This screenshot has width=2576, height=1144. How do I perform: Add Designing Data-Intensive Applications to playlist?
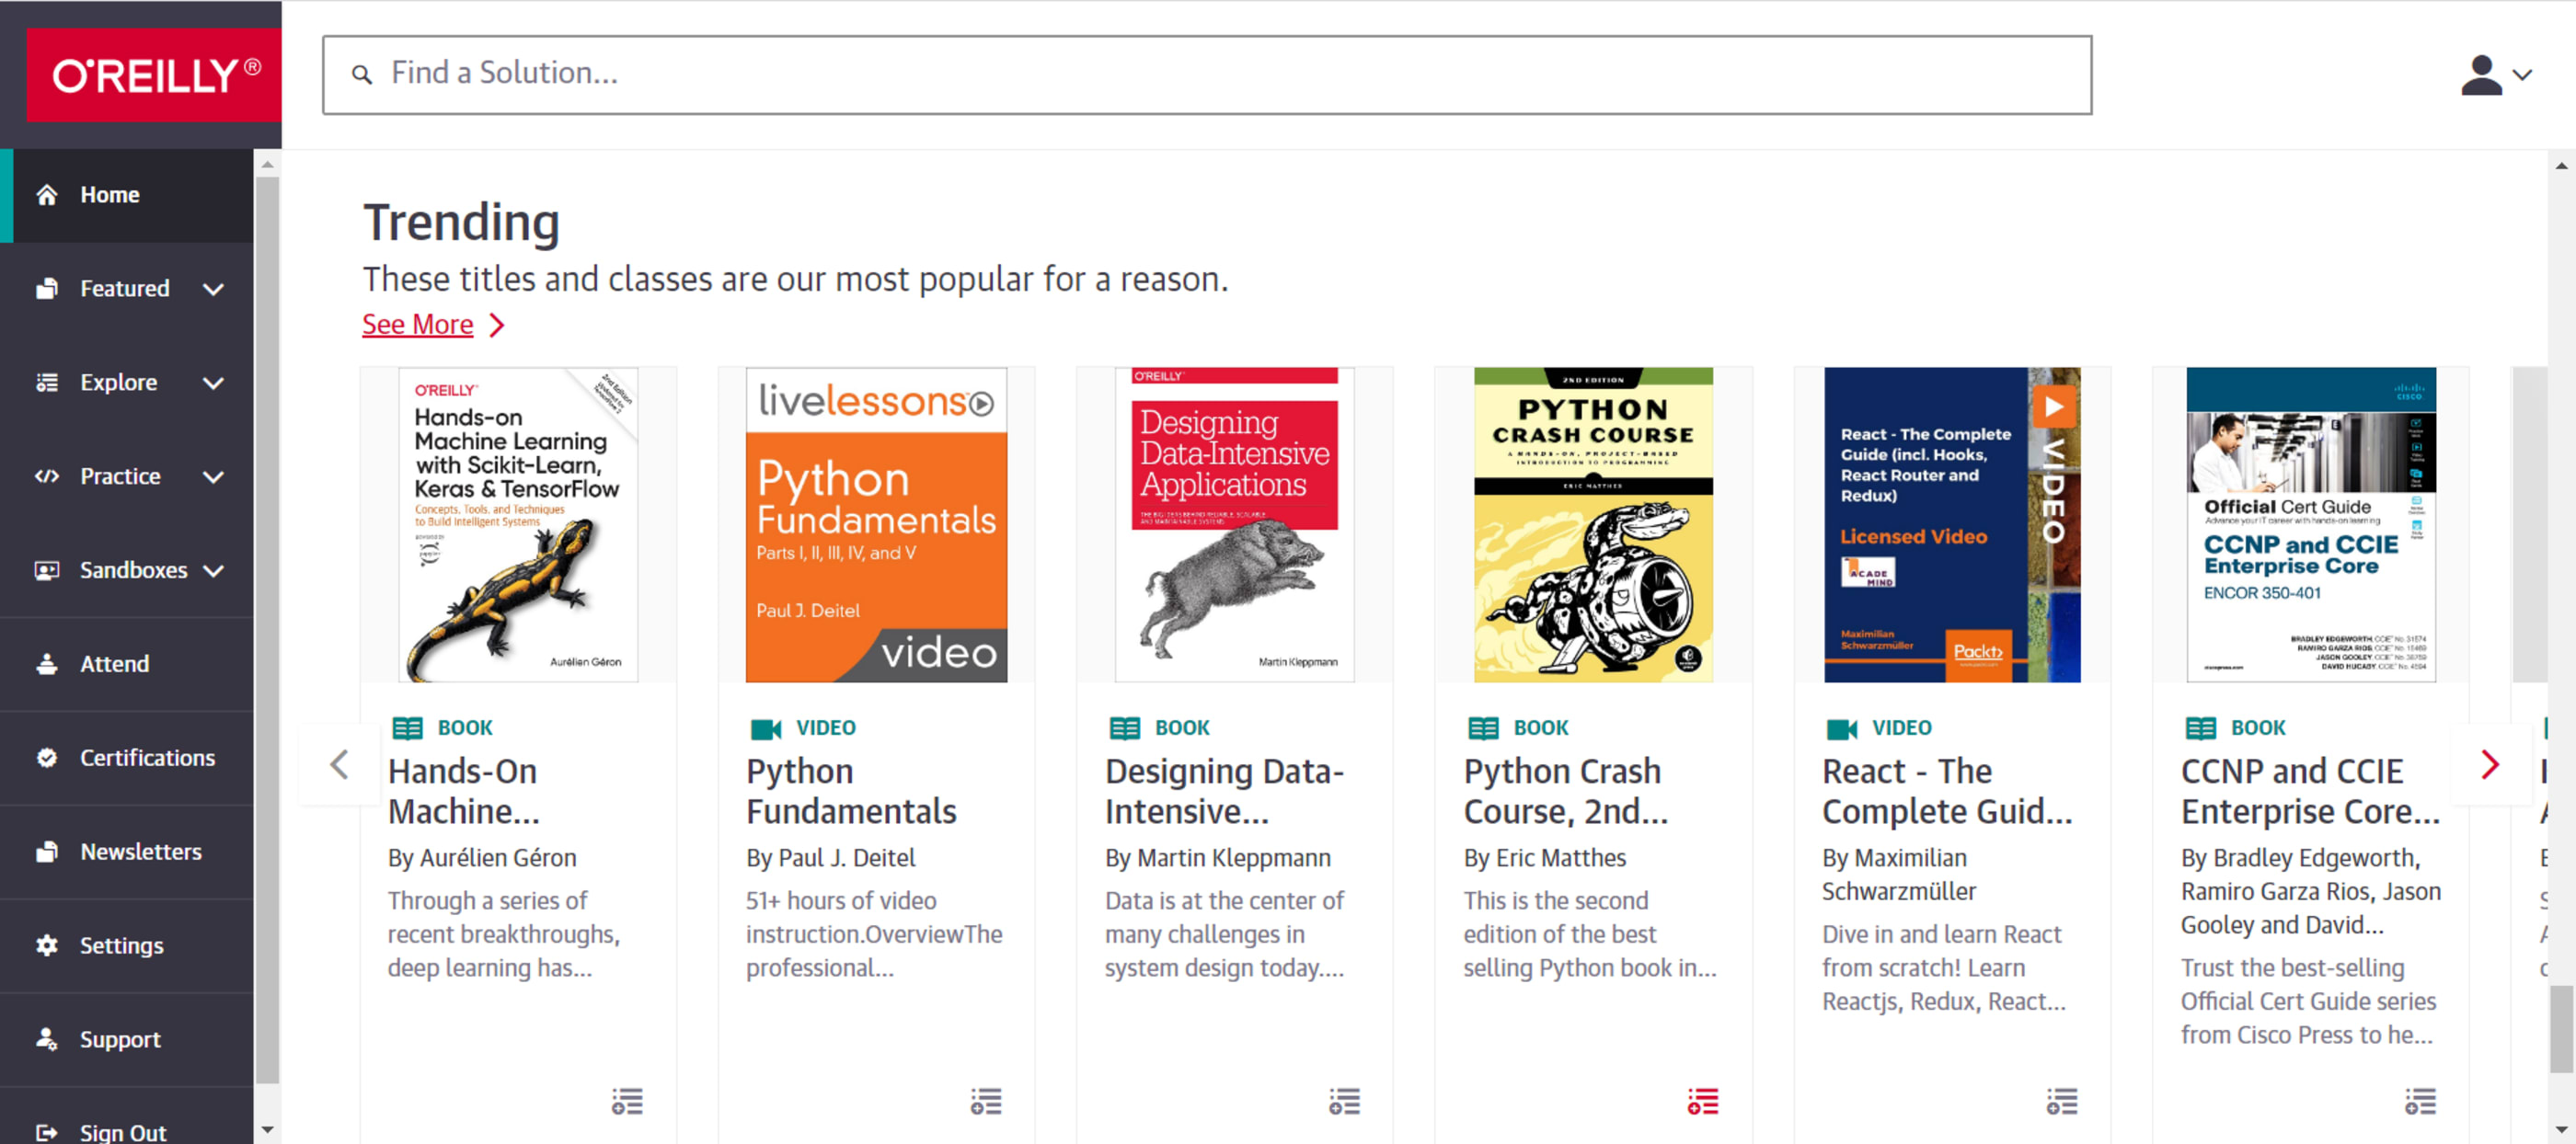point(1344,1101)
